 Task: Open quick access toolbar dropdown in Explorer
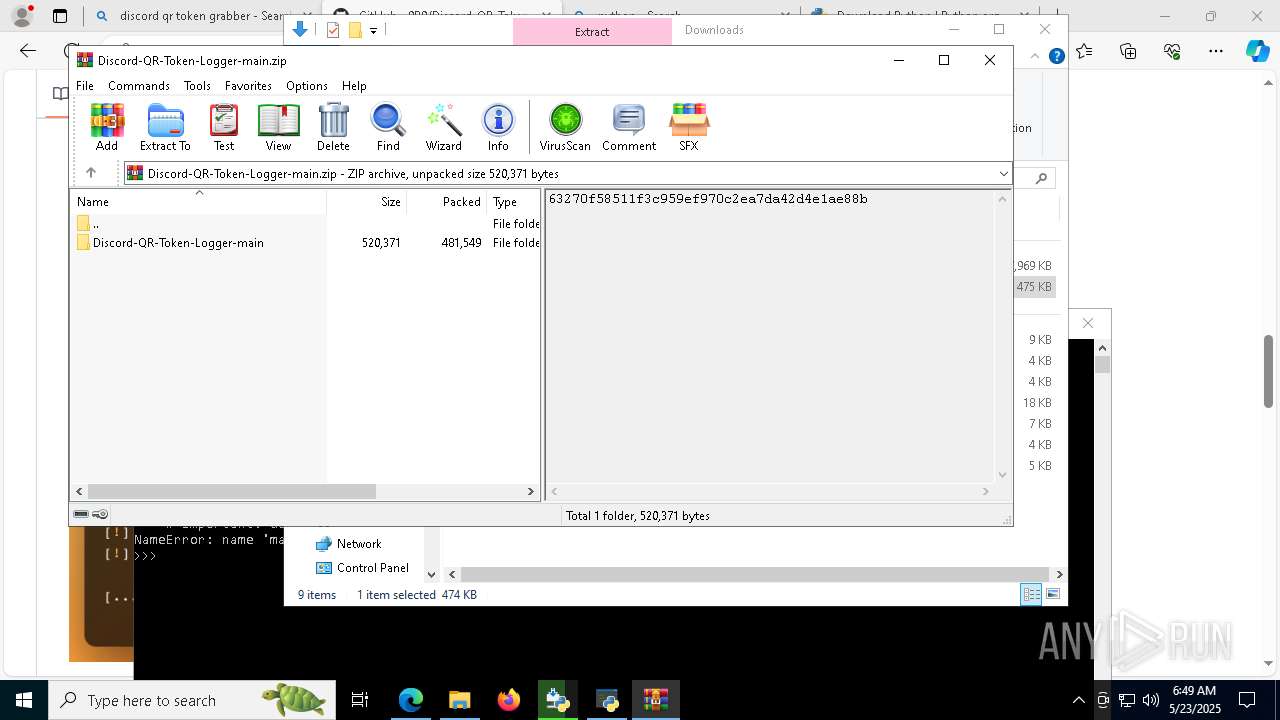click(x=373, y=31)
